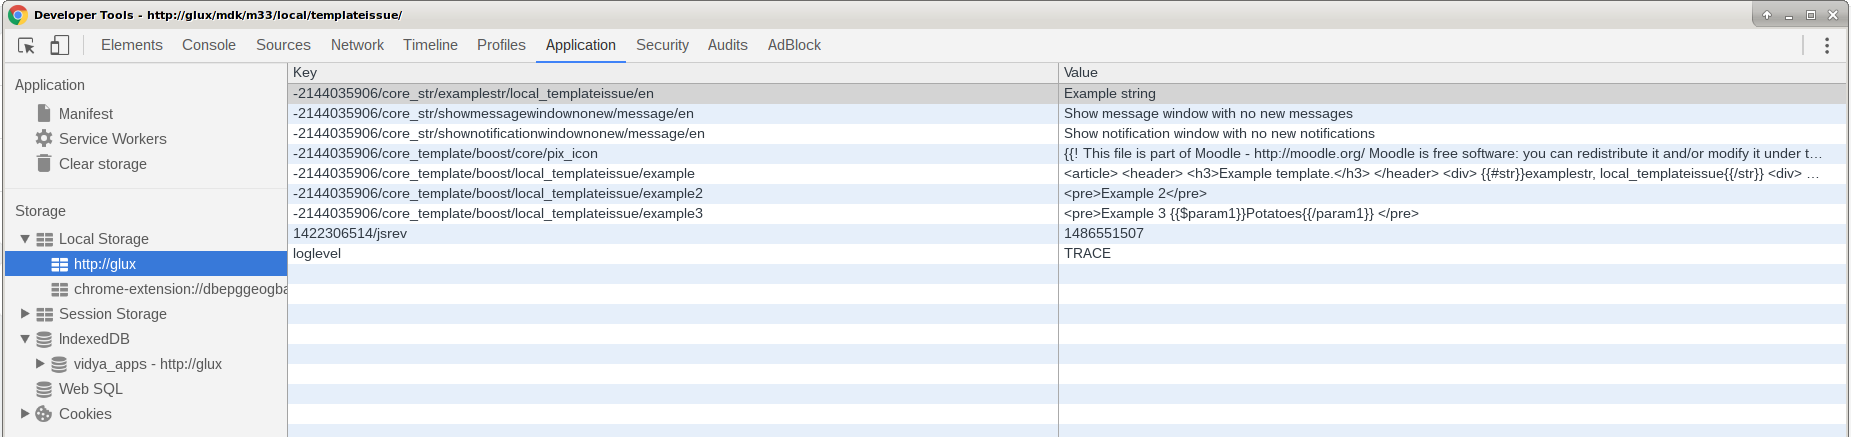Switch to the Audits tab

coord(728,45)
